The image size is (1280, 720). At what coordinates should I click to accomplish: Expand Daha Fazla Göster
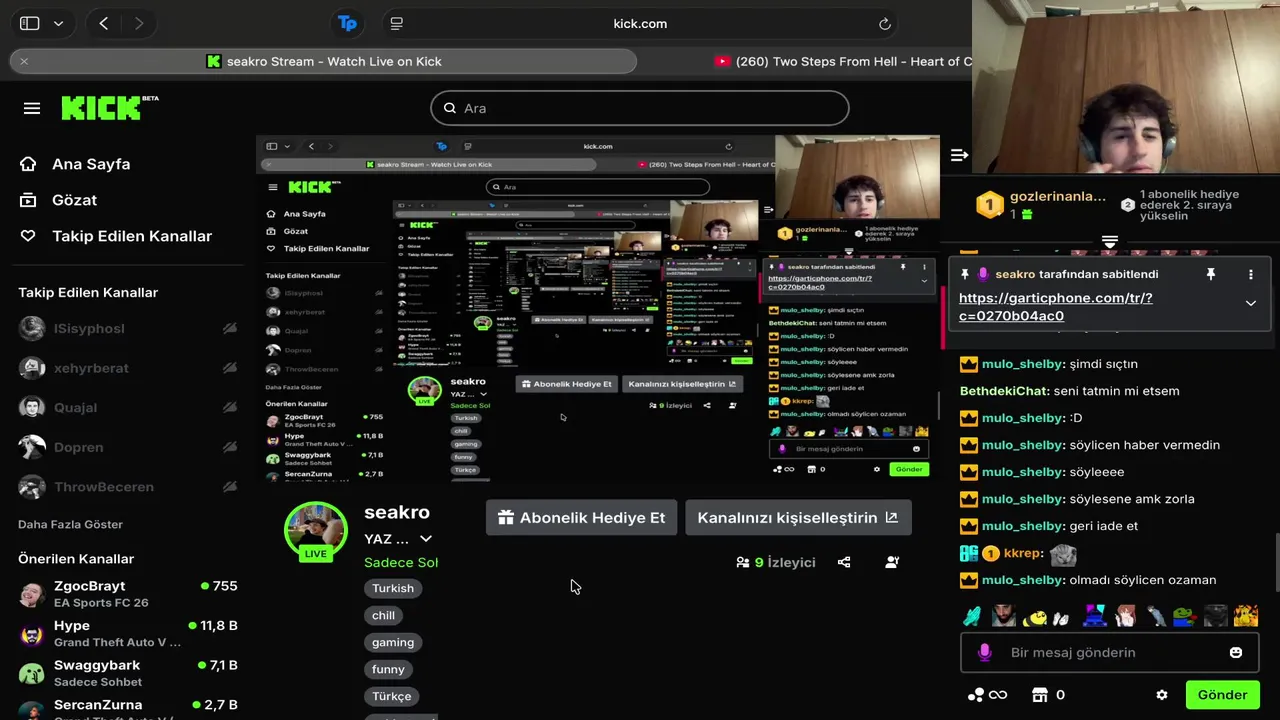(x=70, y=524)
